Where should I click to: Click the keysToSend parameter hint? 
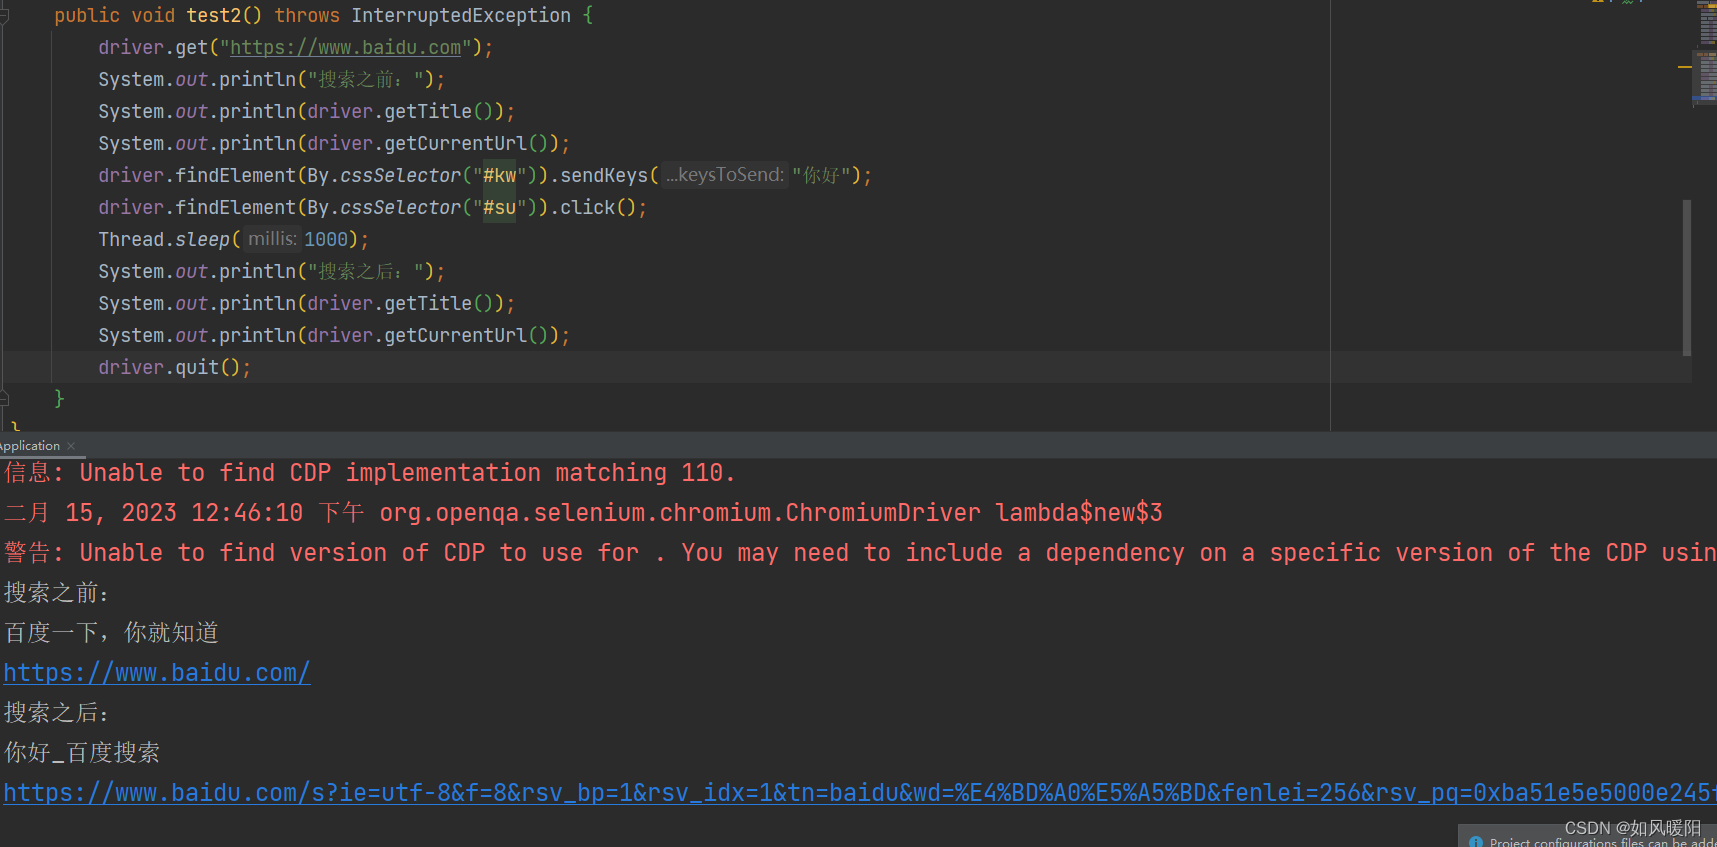(725, 175)
